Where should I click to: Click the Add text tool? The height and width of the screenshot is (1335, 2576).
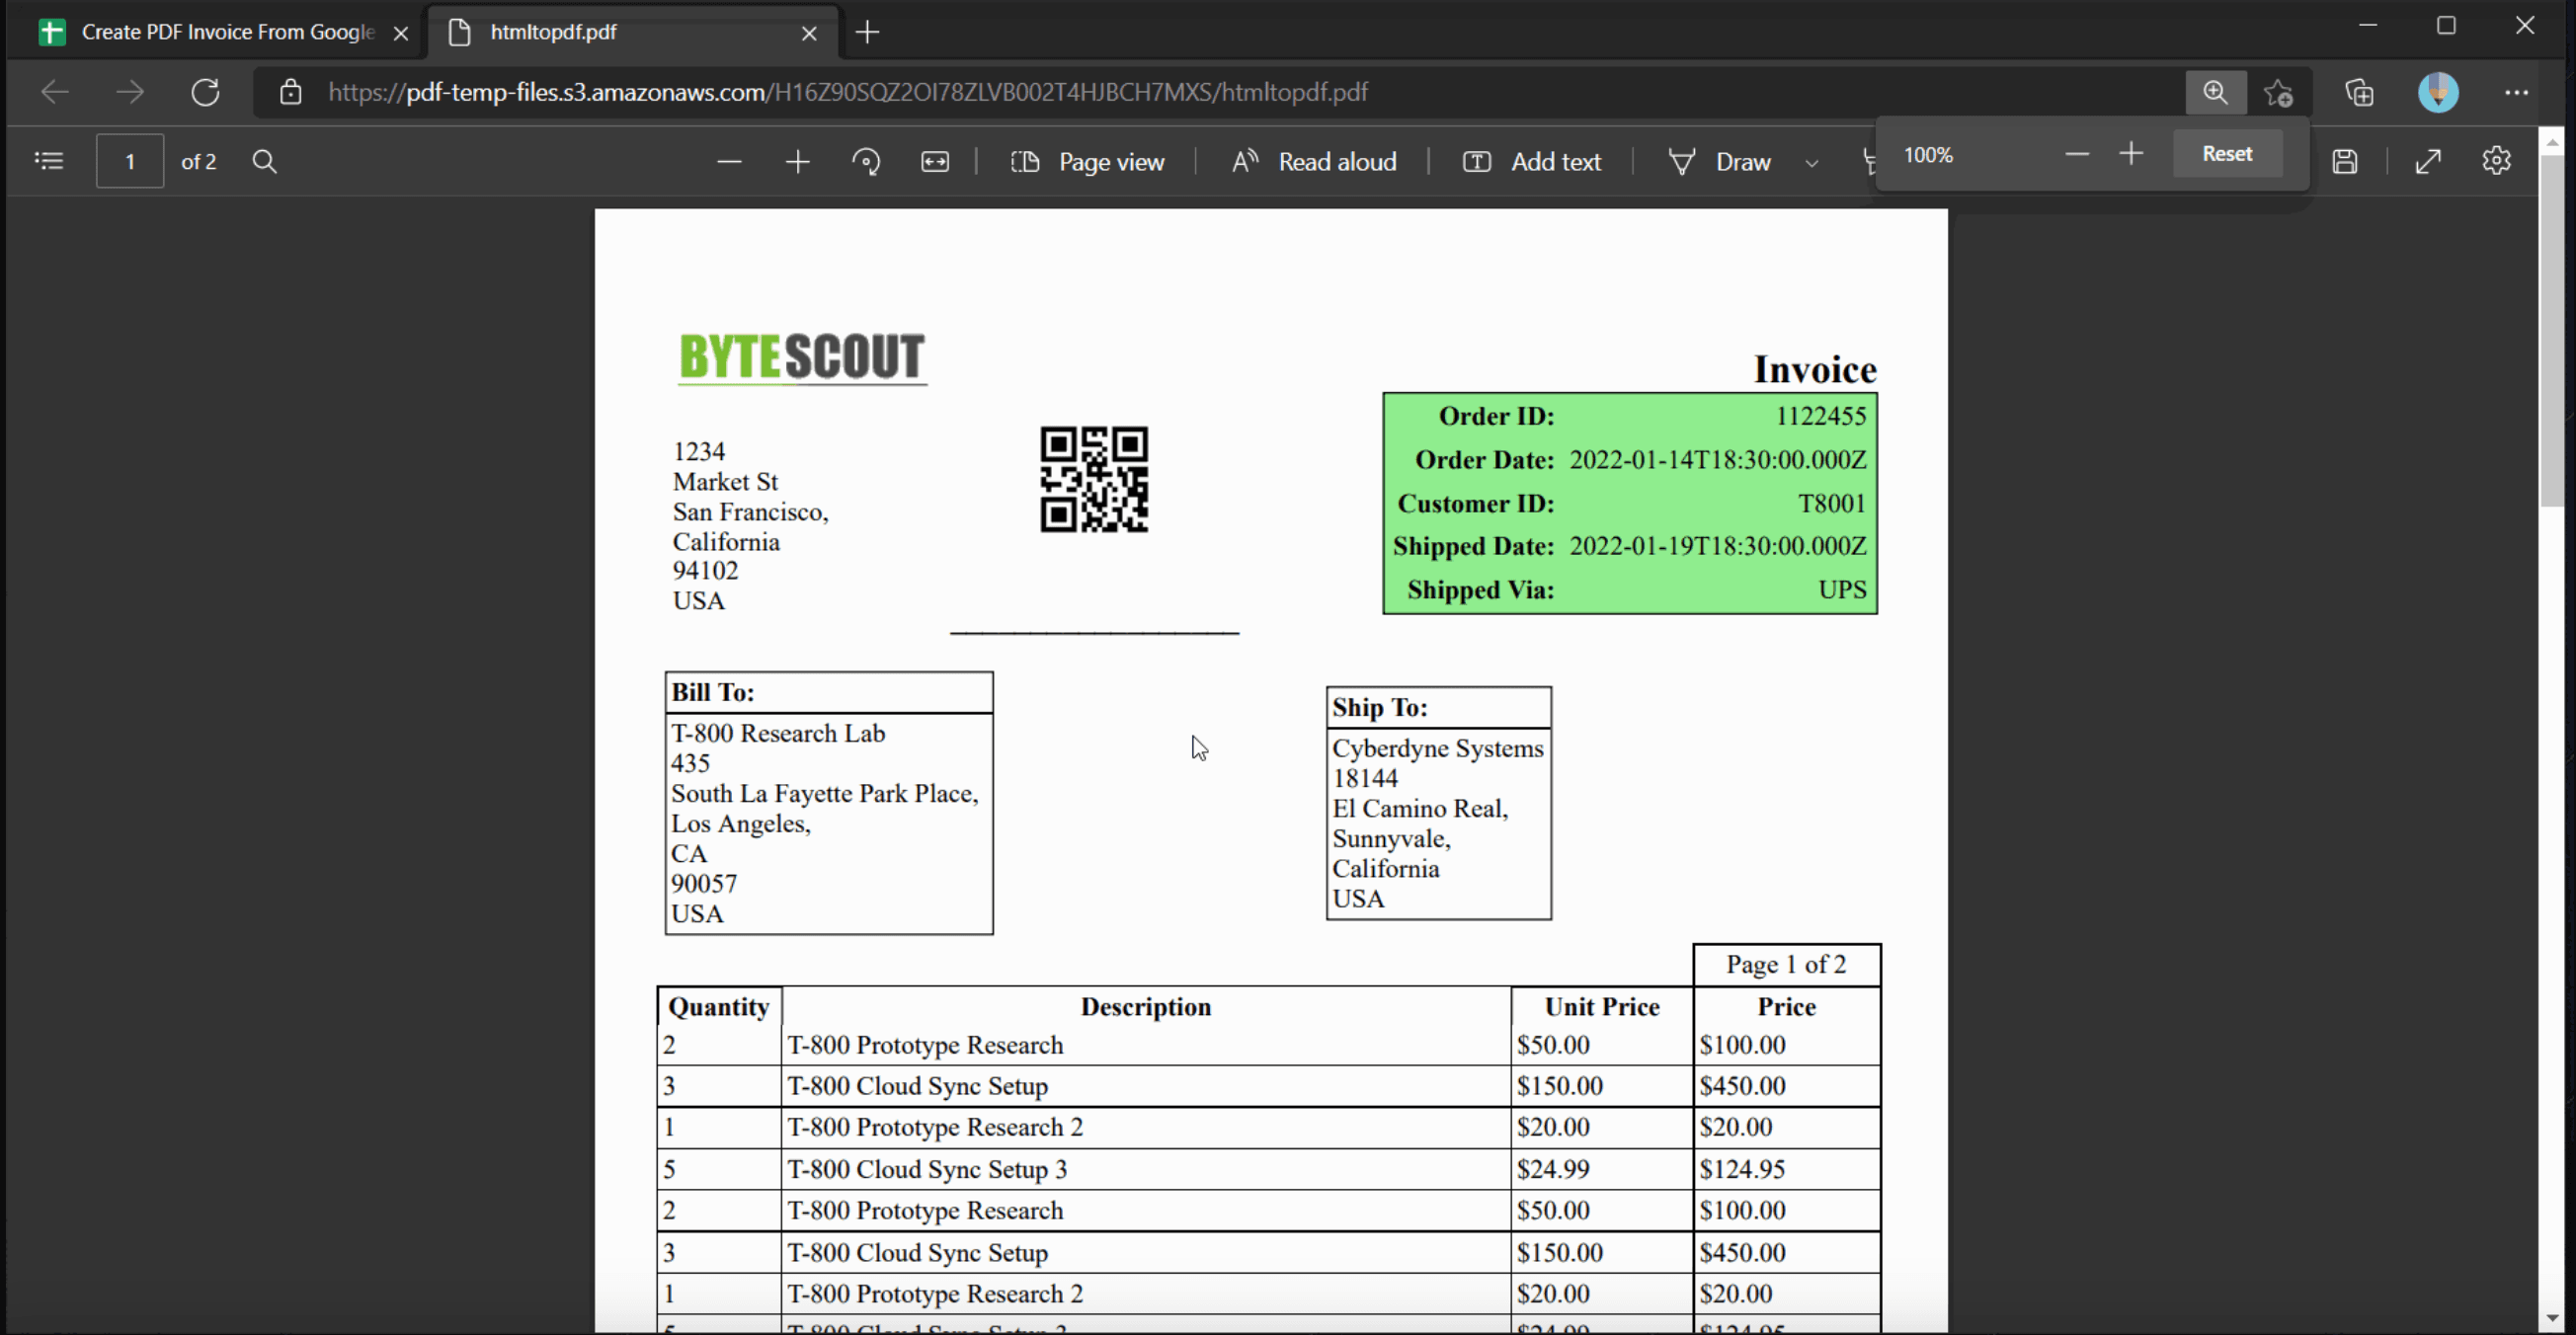[1532, 160]
